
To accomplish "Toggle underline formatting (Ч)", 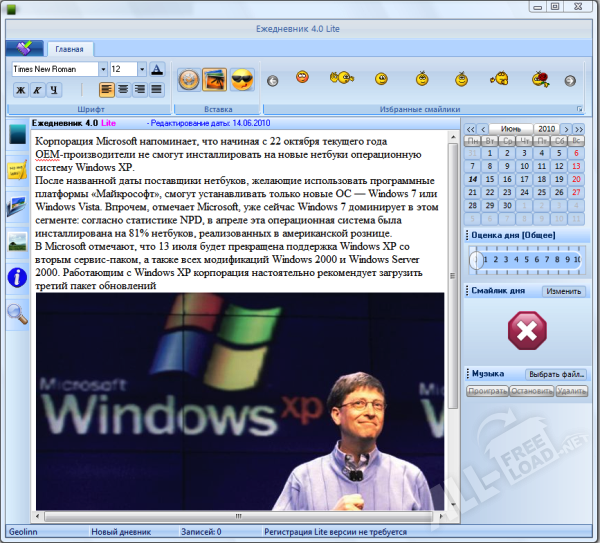I will click(54, 89).
